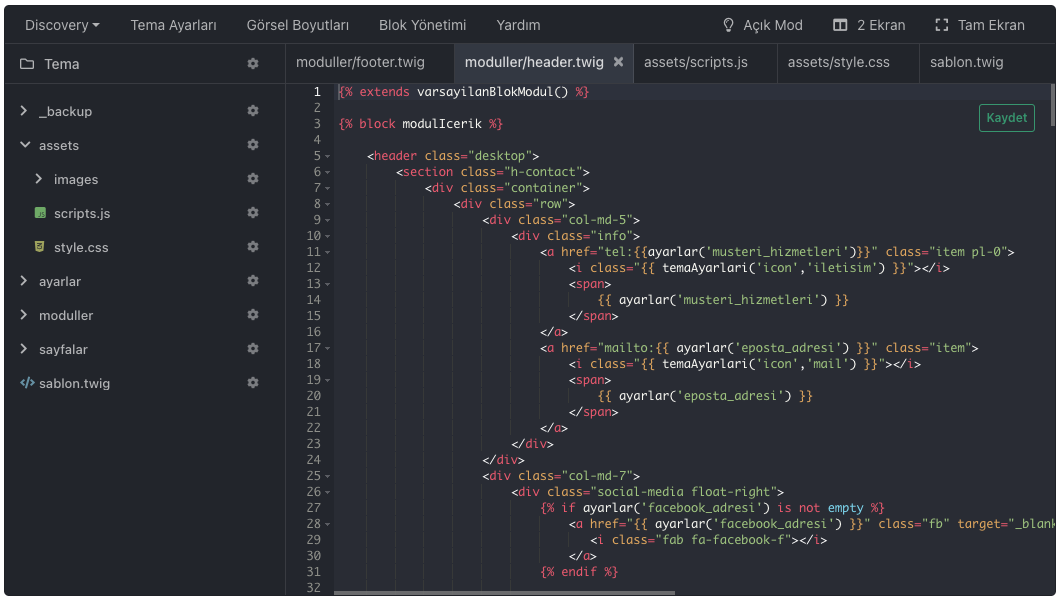Enable Tam Ekran fullscreen mode
Screen dimensions: 1061x601
point(980,25)
